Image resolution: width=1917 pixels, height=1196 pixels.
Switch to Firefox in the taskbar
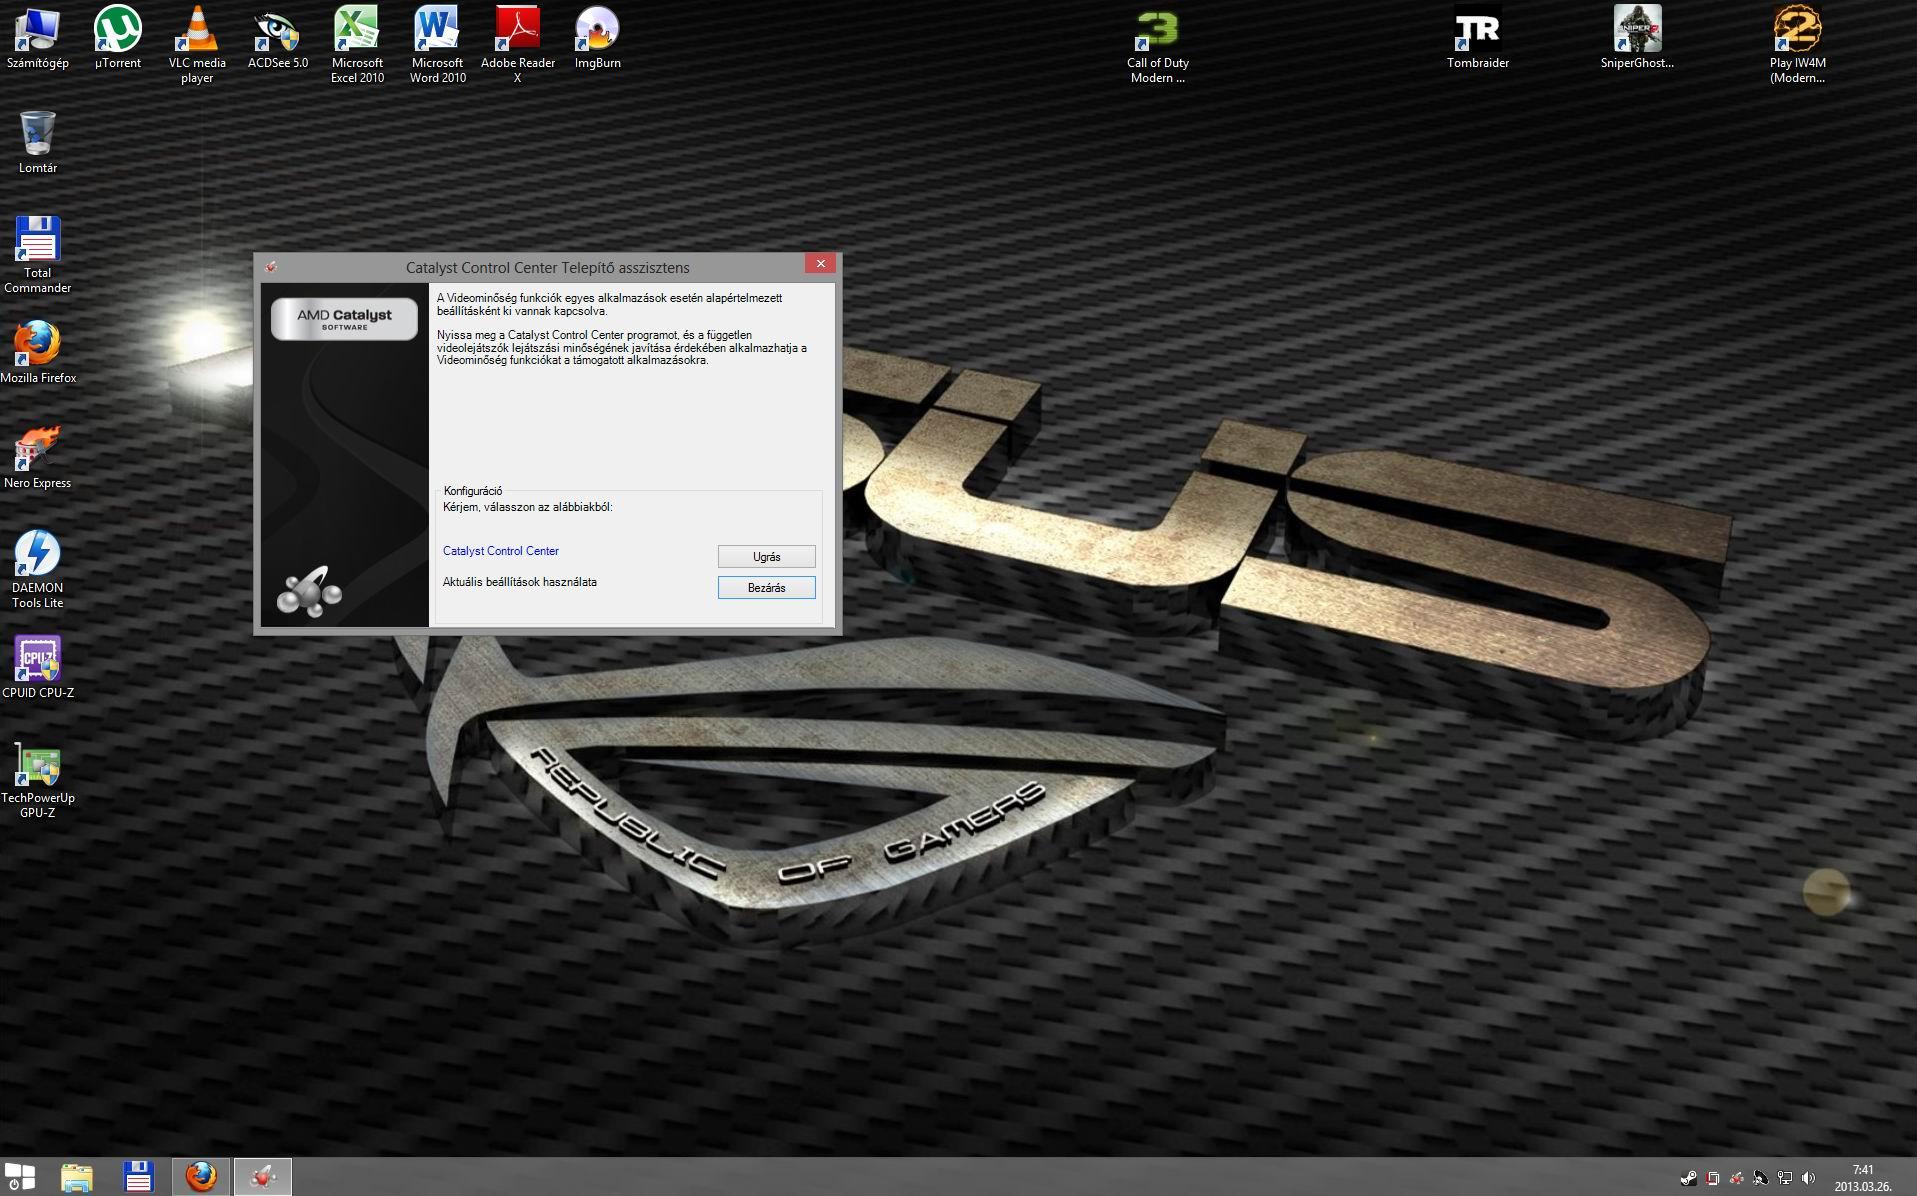[201, 1177]
